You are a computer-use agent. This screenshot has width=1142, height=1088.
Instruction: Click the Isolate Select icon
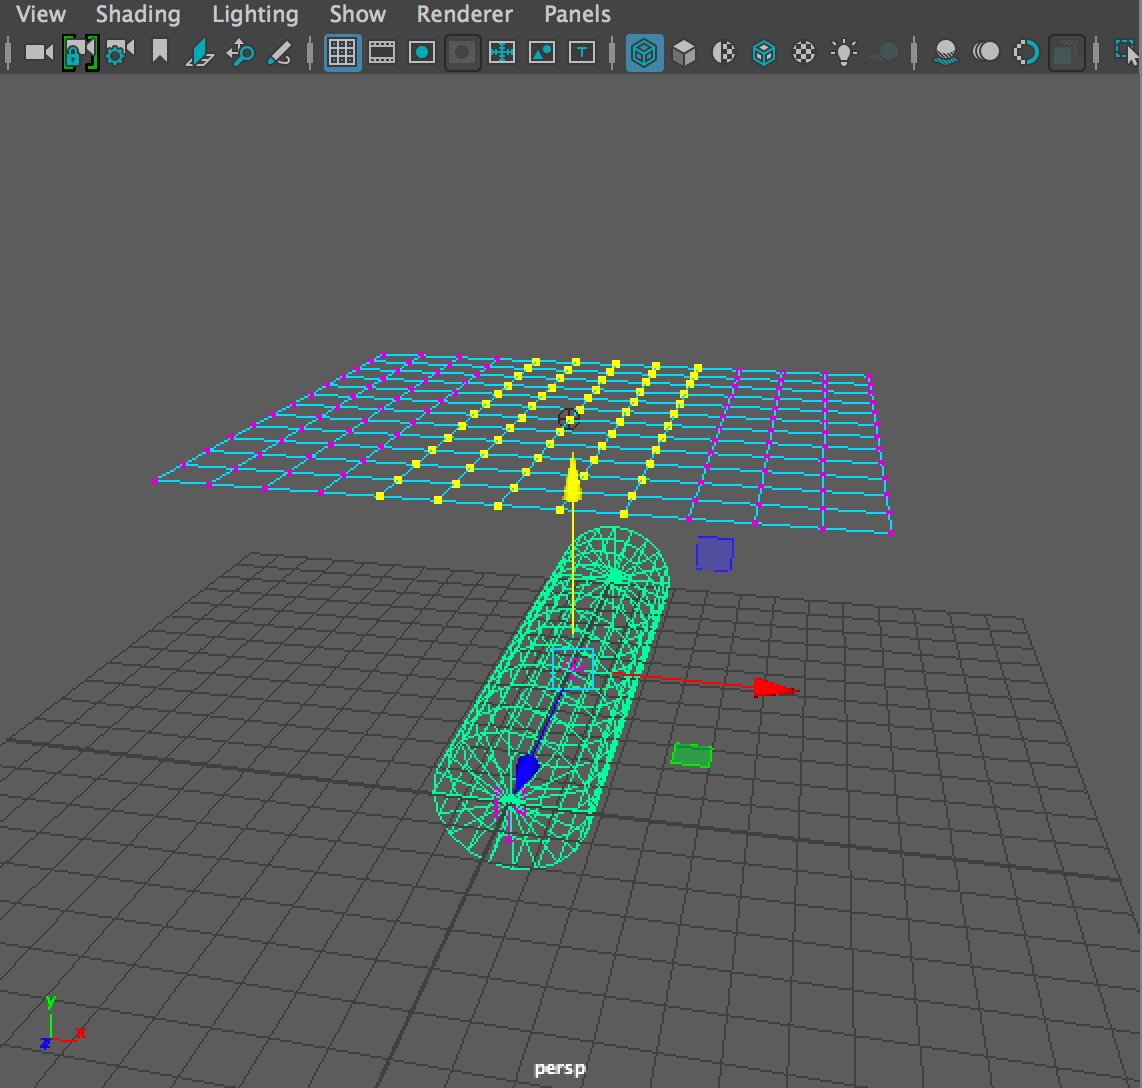1126,52
